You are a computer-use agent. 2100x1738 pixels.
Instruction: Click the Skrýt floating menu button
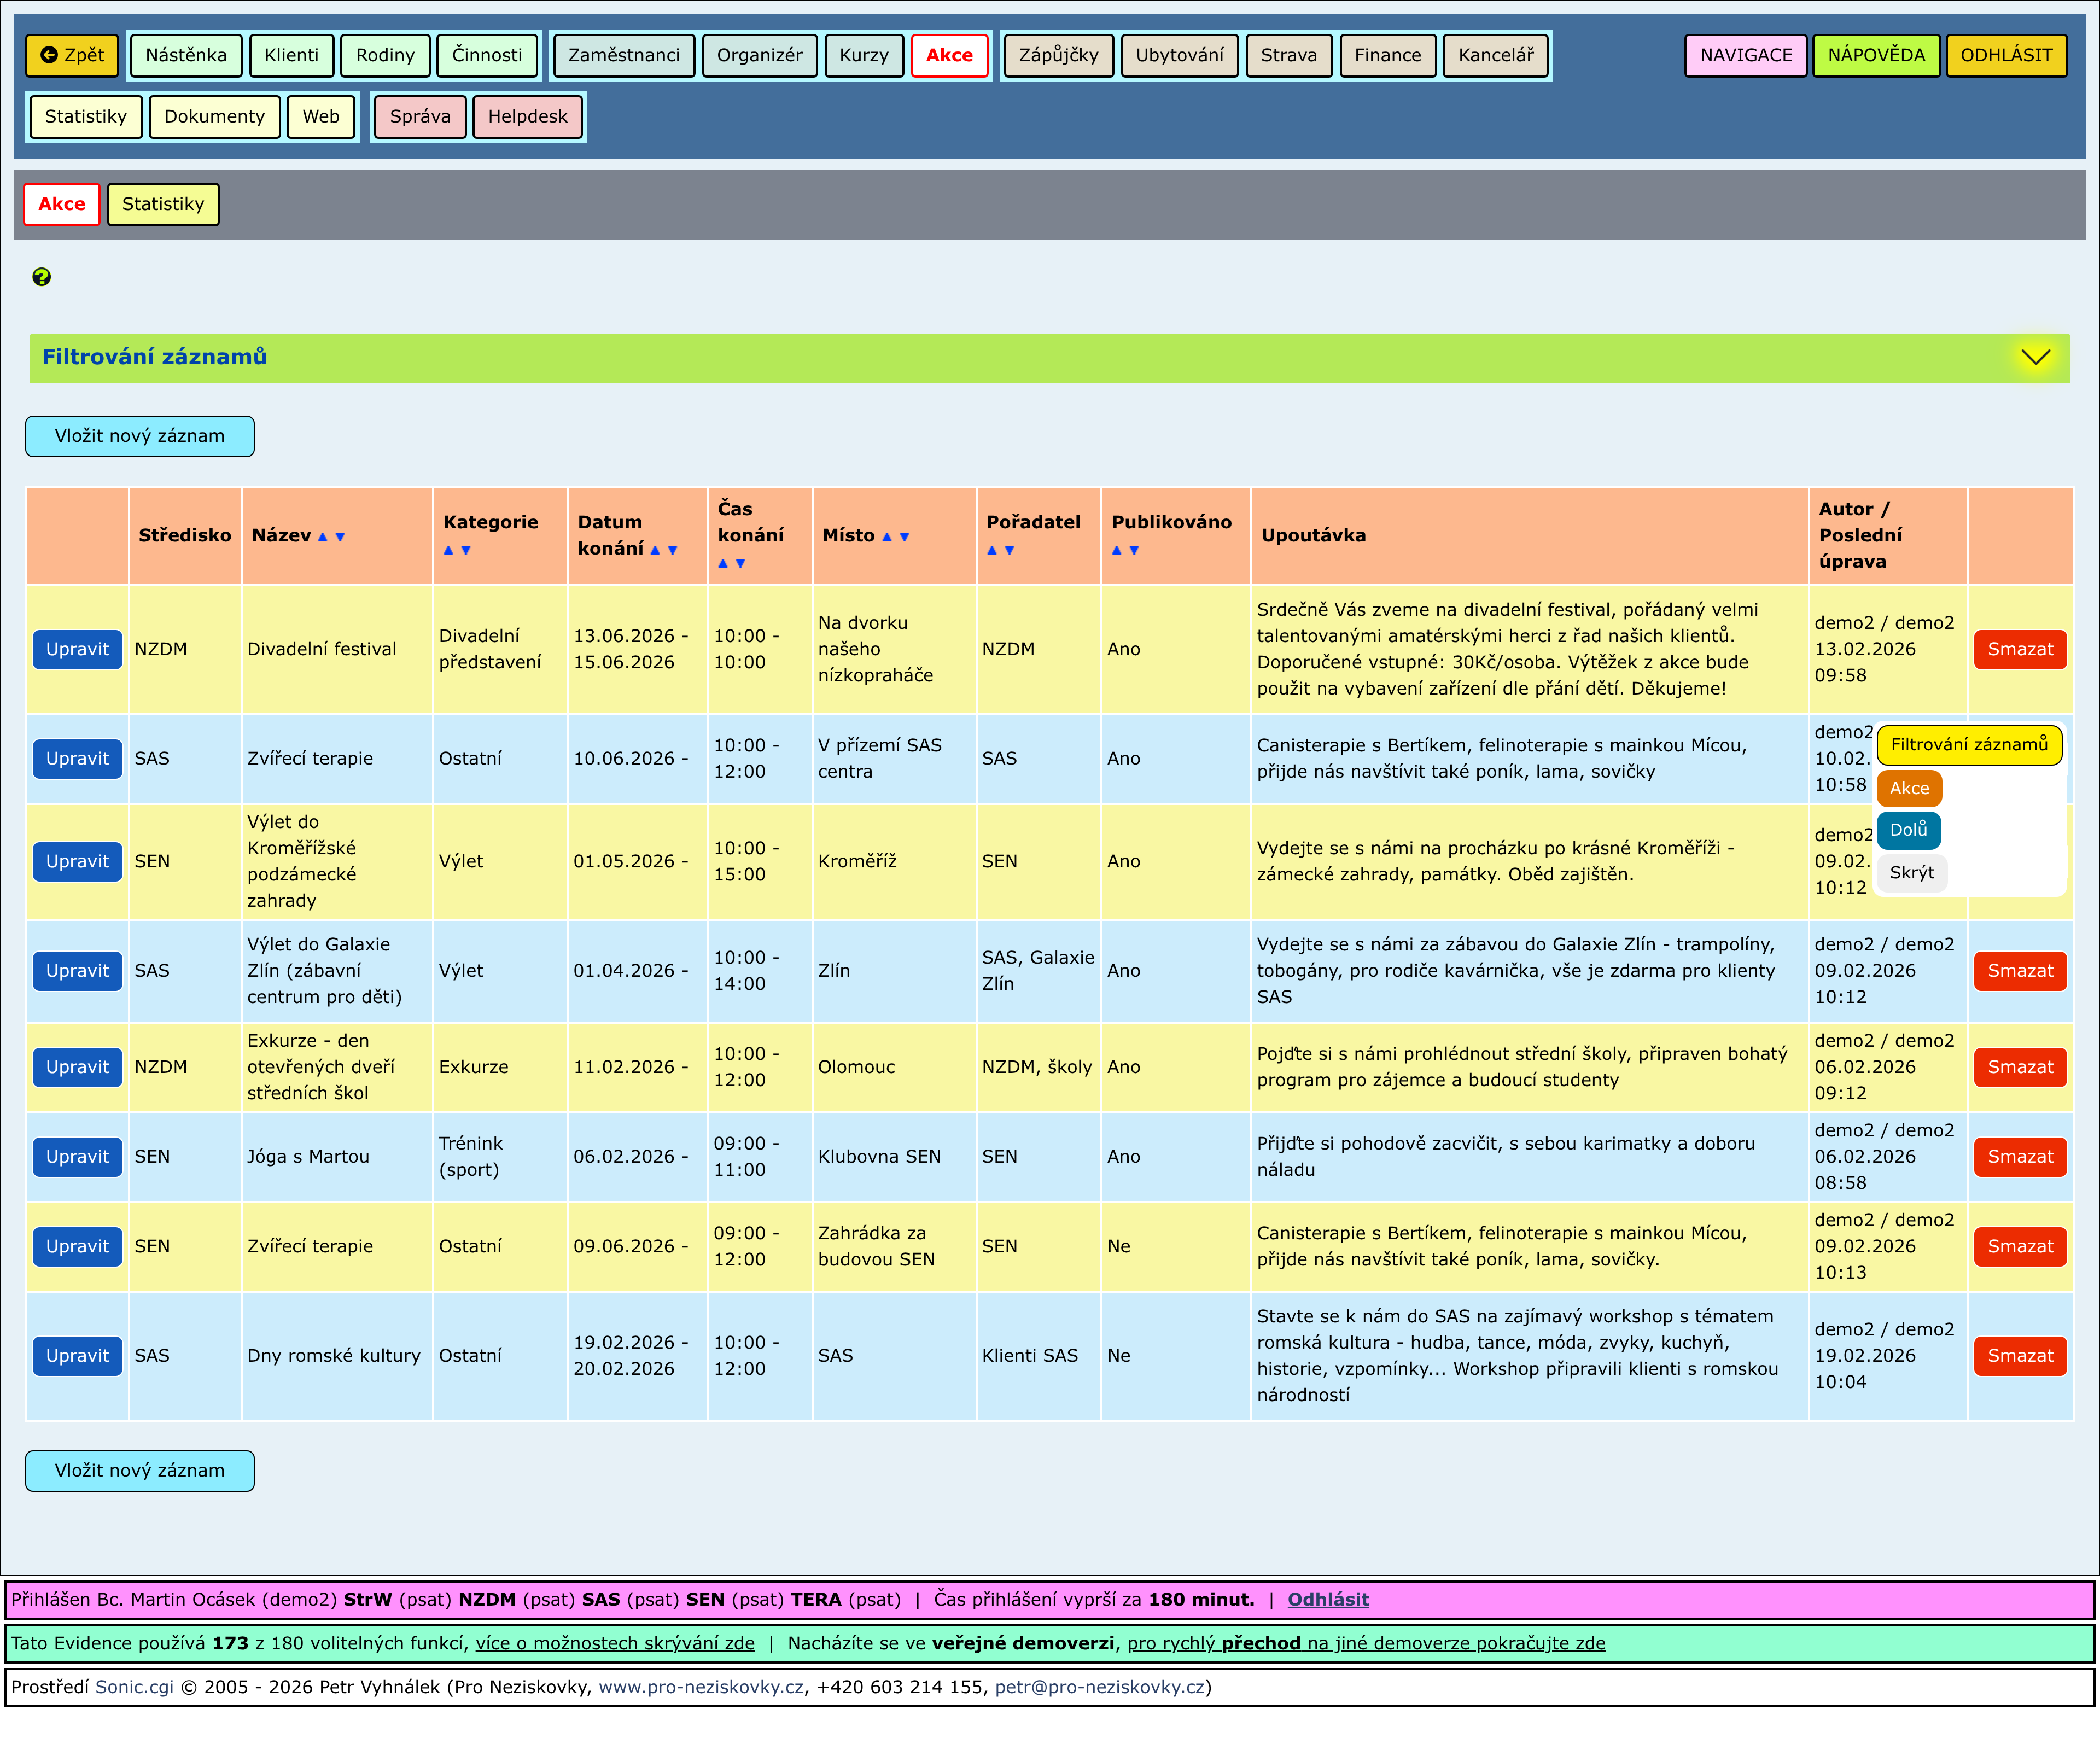click(1911, 873)
